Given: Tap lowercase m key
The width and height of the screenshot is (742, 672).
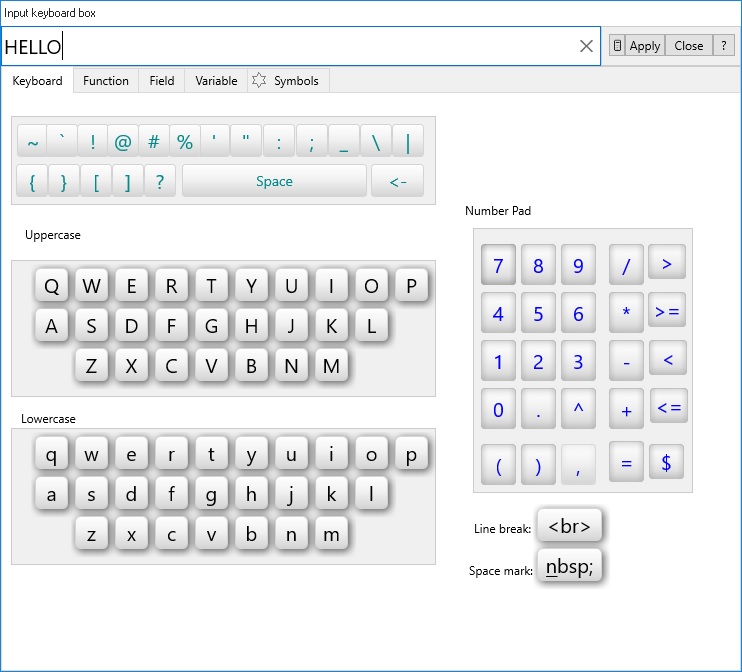Looking at the screenshot, I should [x=331, y=534].
